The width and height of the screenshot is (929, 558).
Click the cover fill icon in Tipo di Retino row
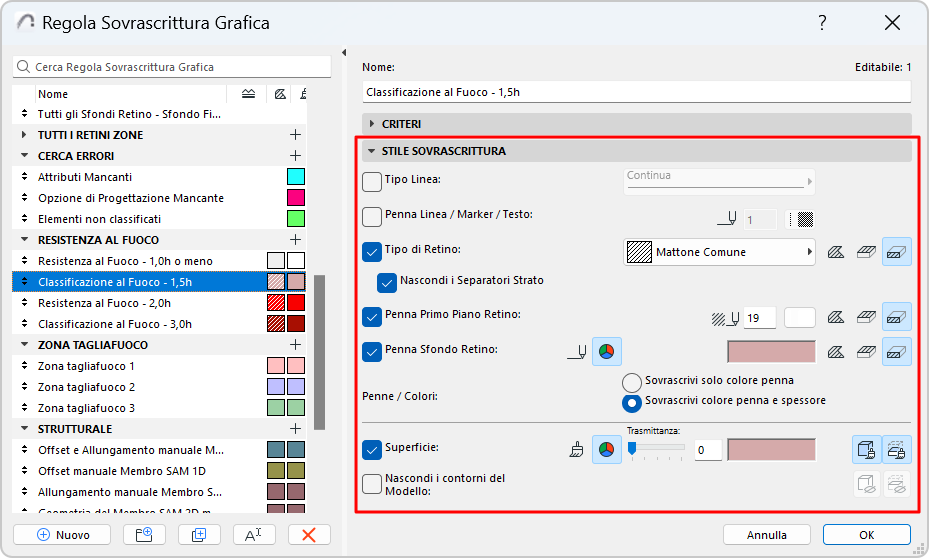pyautogui.click(x=866, y=252)
